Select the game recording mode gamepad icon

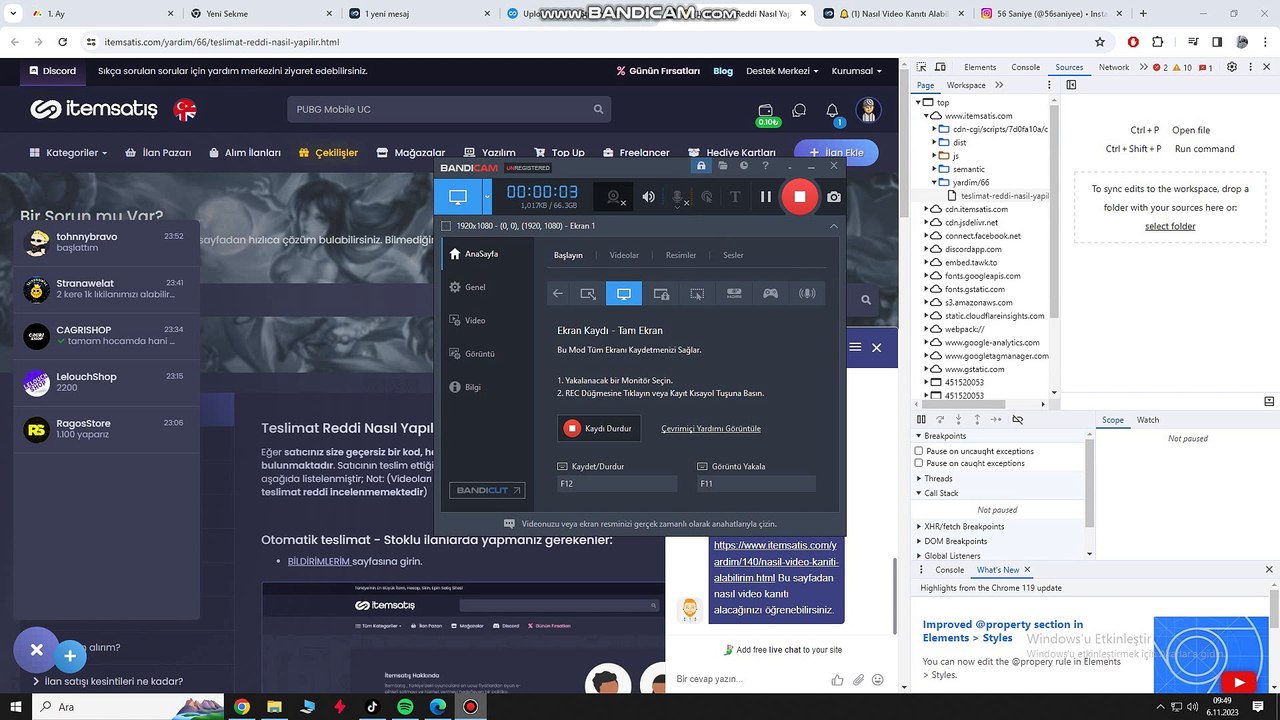[770, 294]
